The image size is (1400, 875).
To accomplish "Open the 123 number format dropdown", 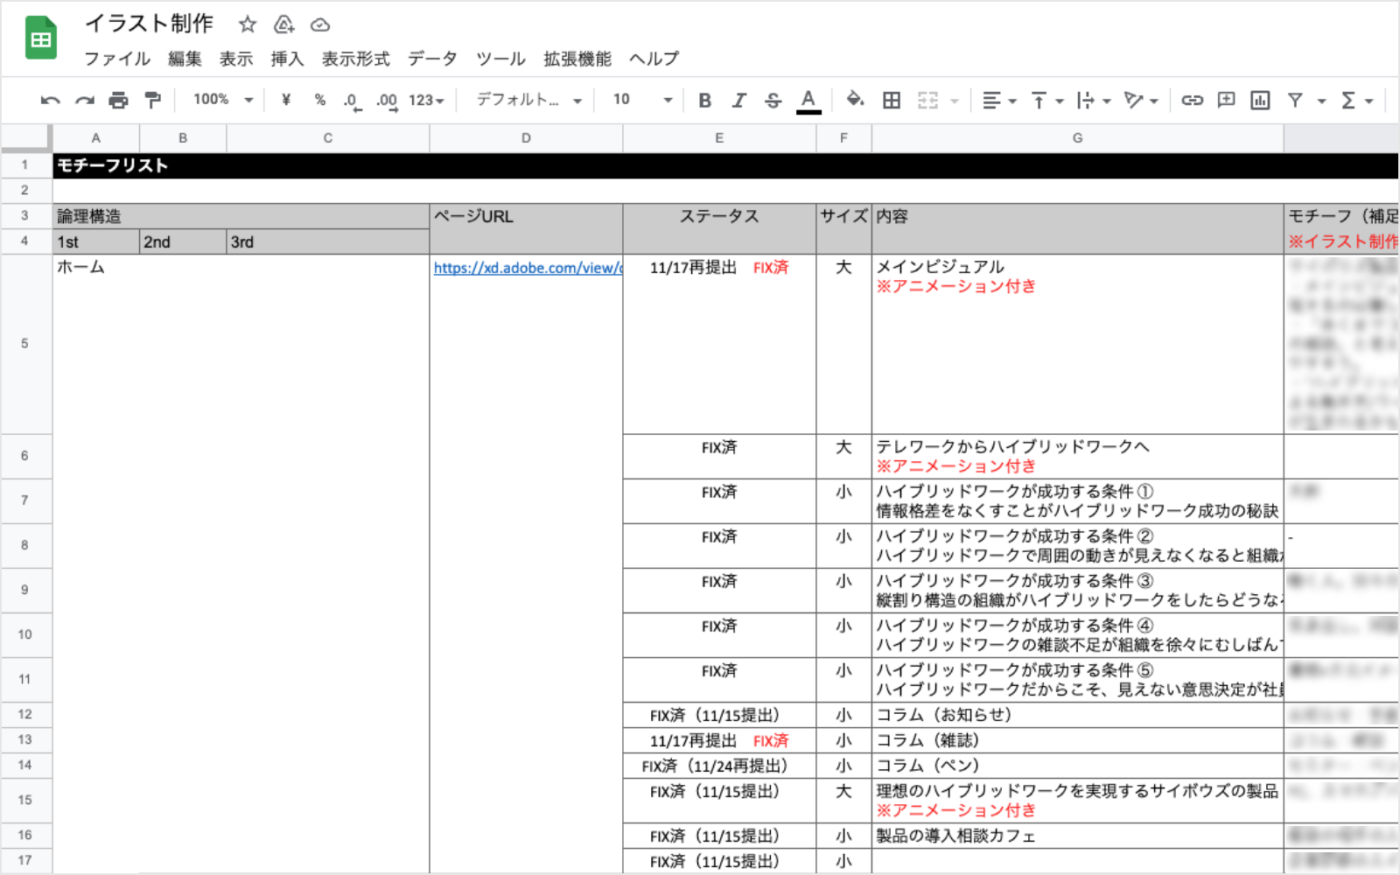I will point(427,100).
